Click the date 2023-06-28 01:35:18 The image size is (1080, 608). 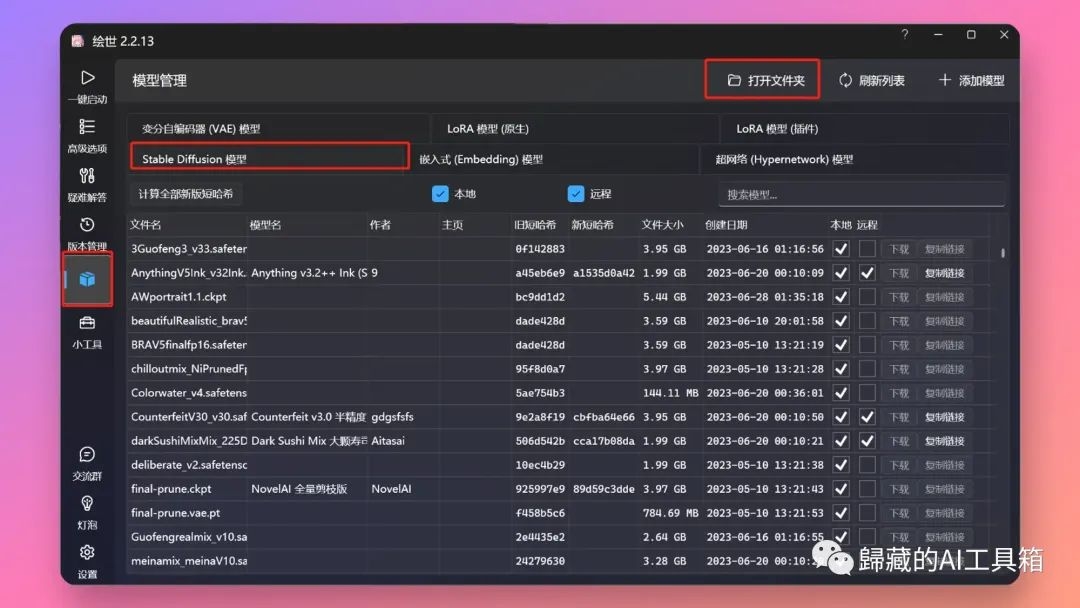(765, 297)
